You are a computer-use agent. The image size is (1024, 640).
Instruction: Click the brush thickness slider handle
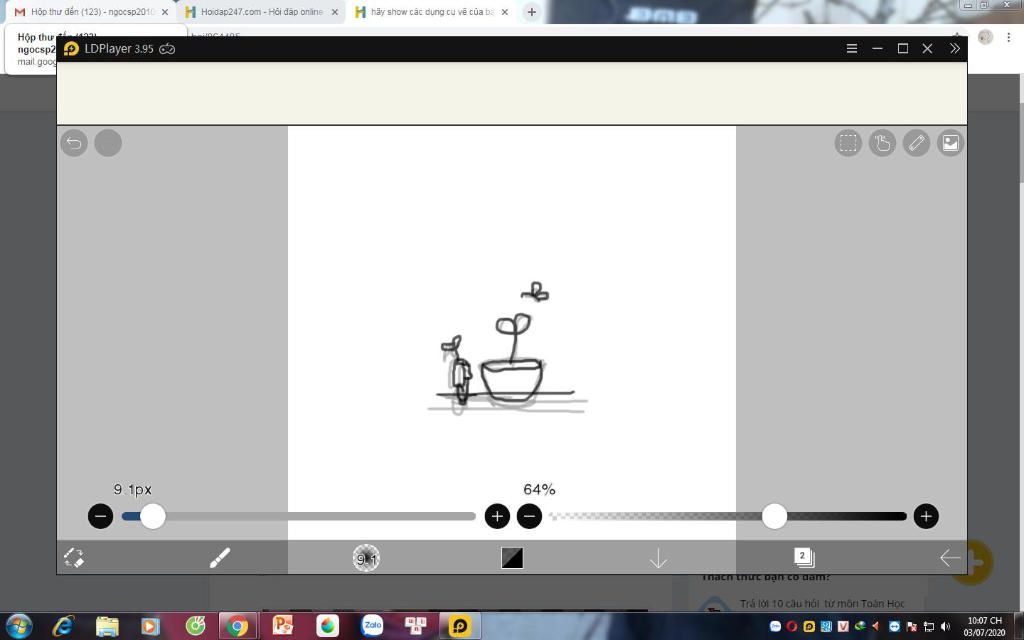[x=153, y=517]
